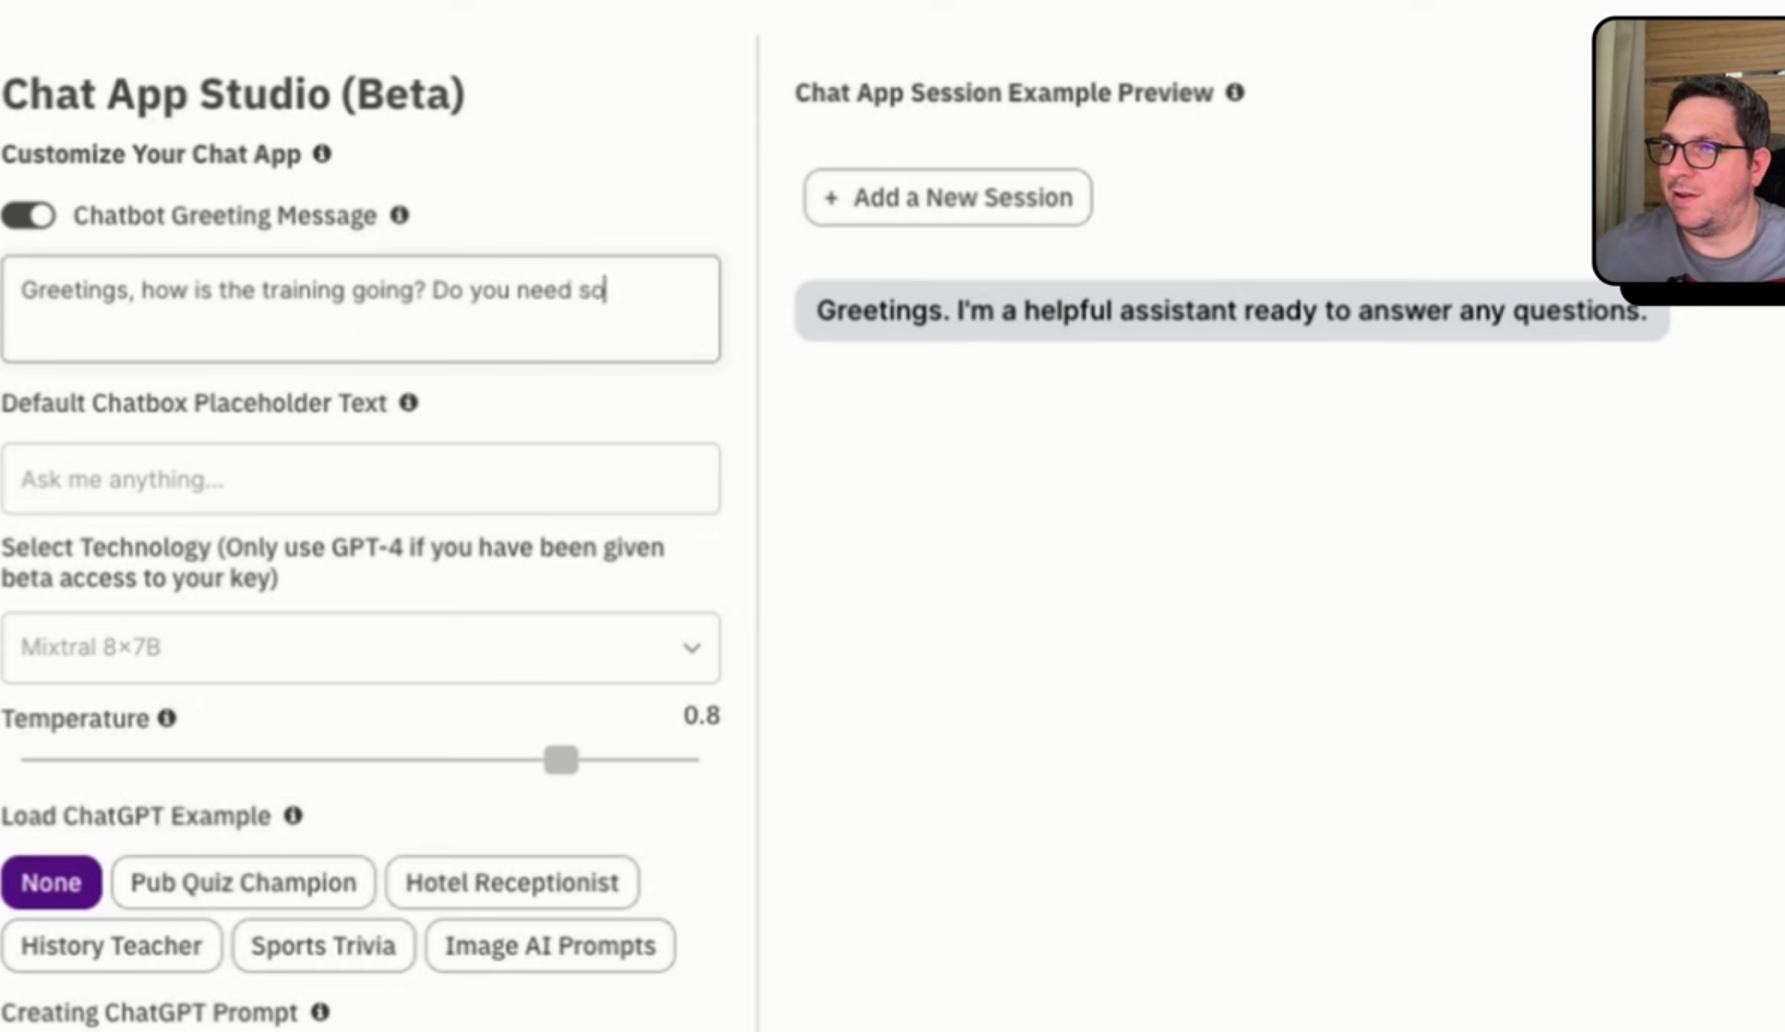Show Temperature info tooltip icon
Viewport: 1785px width, 1032px height.
point(167,718)
